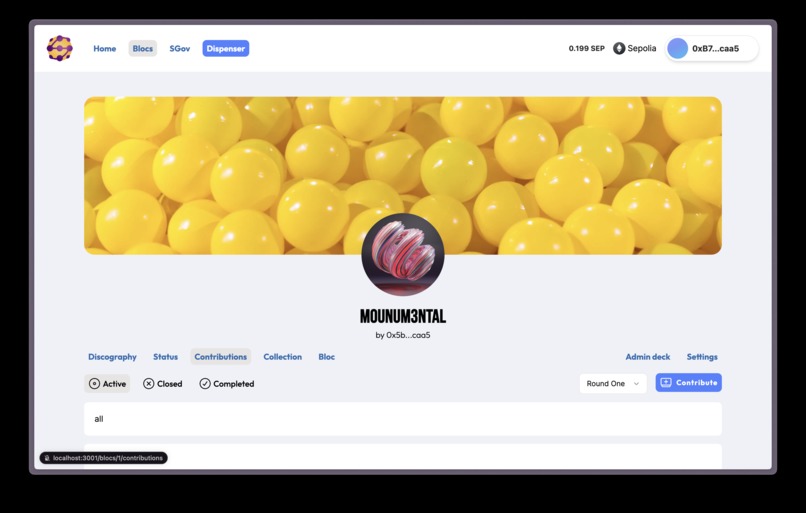Click the creator address 0x5b...caa5

point(408,335)
